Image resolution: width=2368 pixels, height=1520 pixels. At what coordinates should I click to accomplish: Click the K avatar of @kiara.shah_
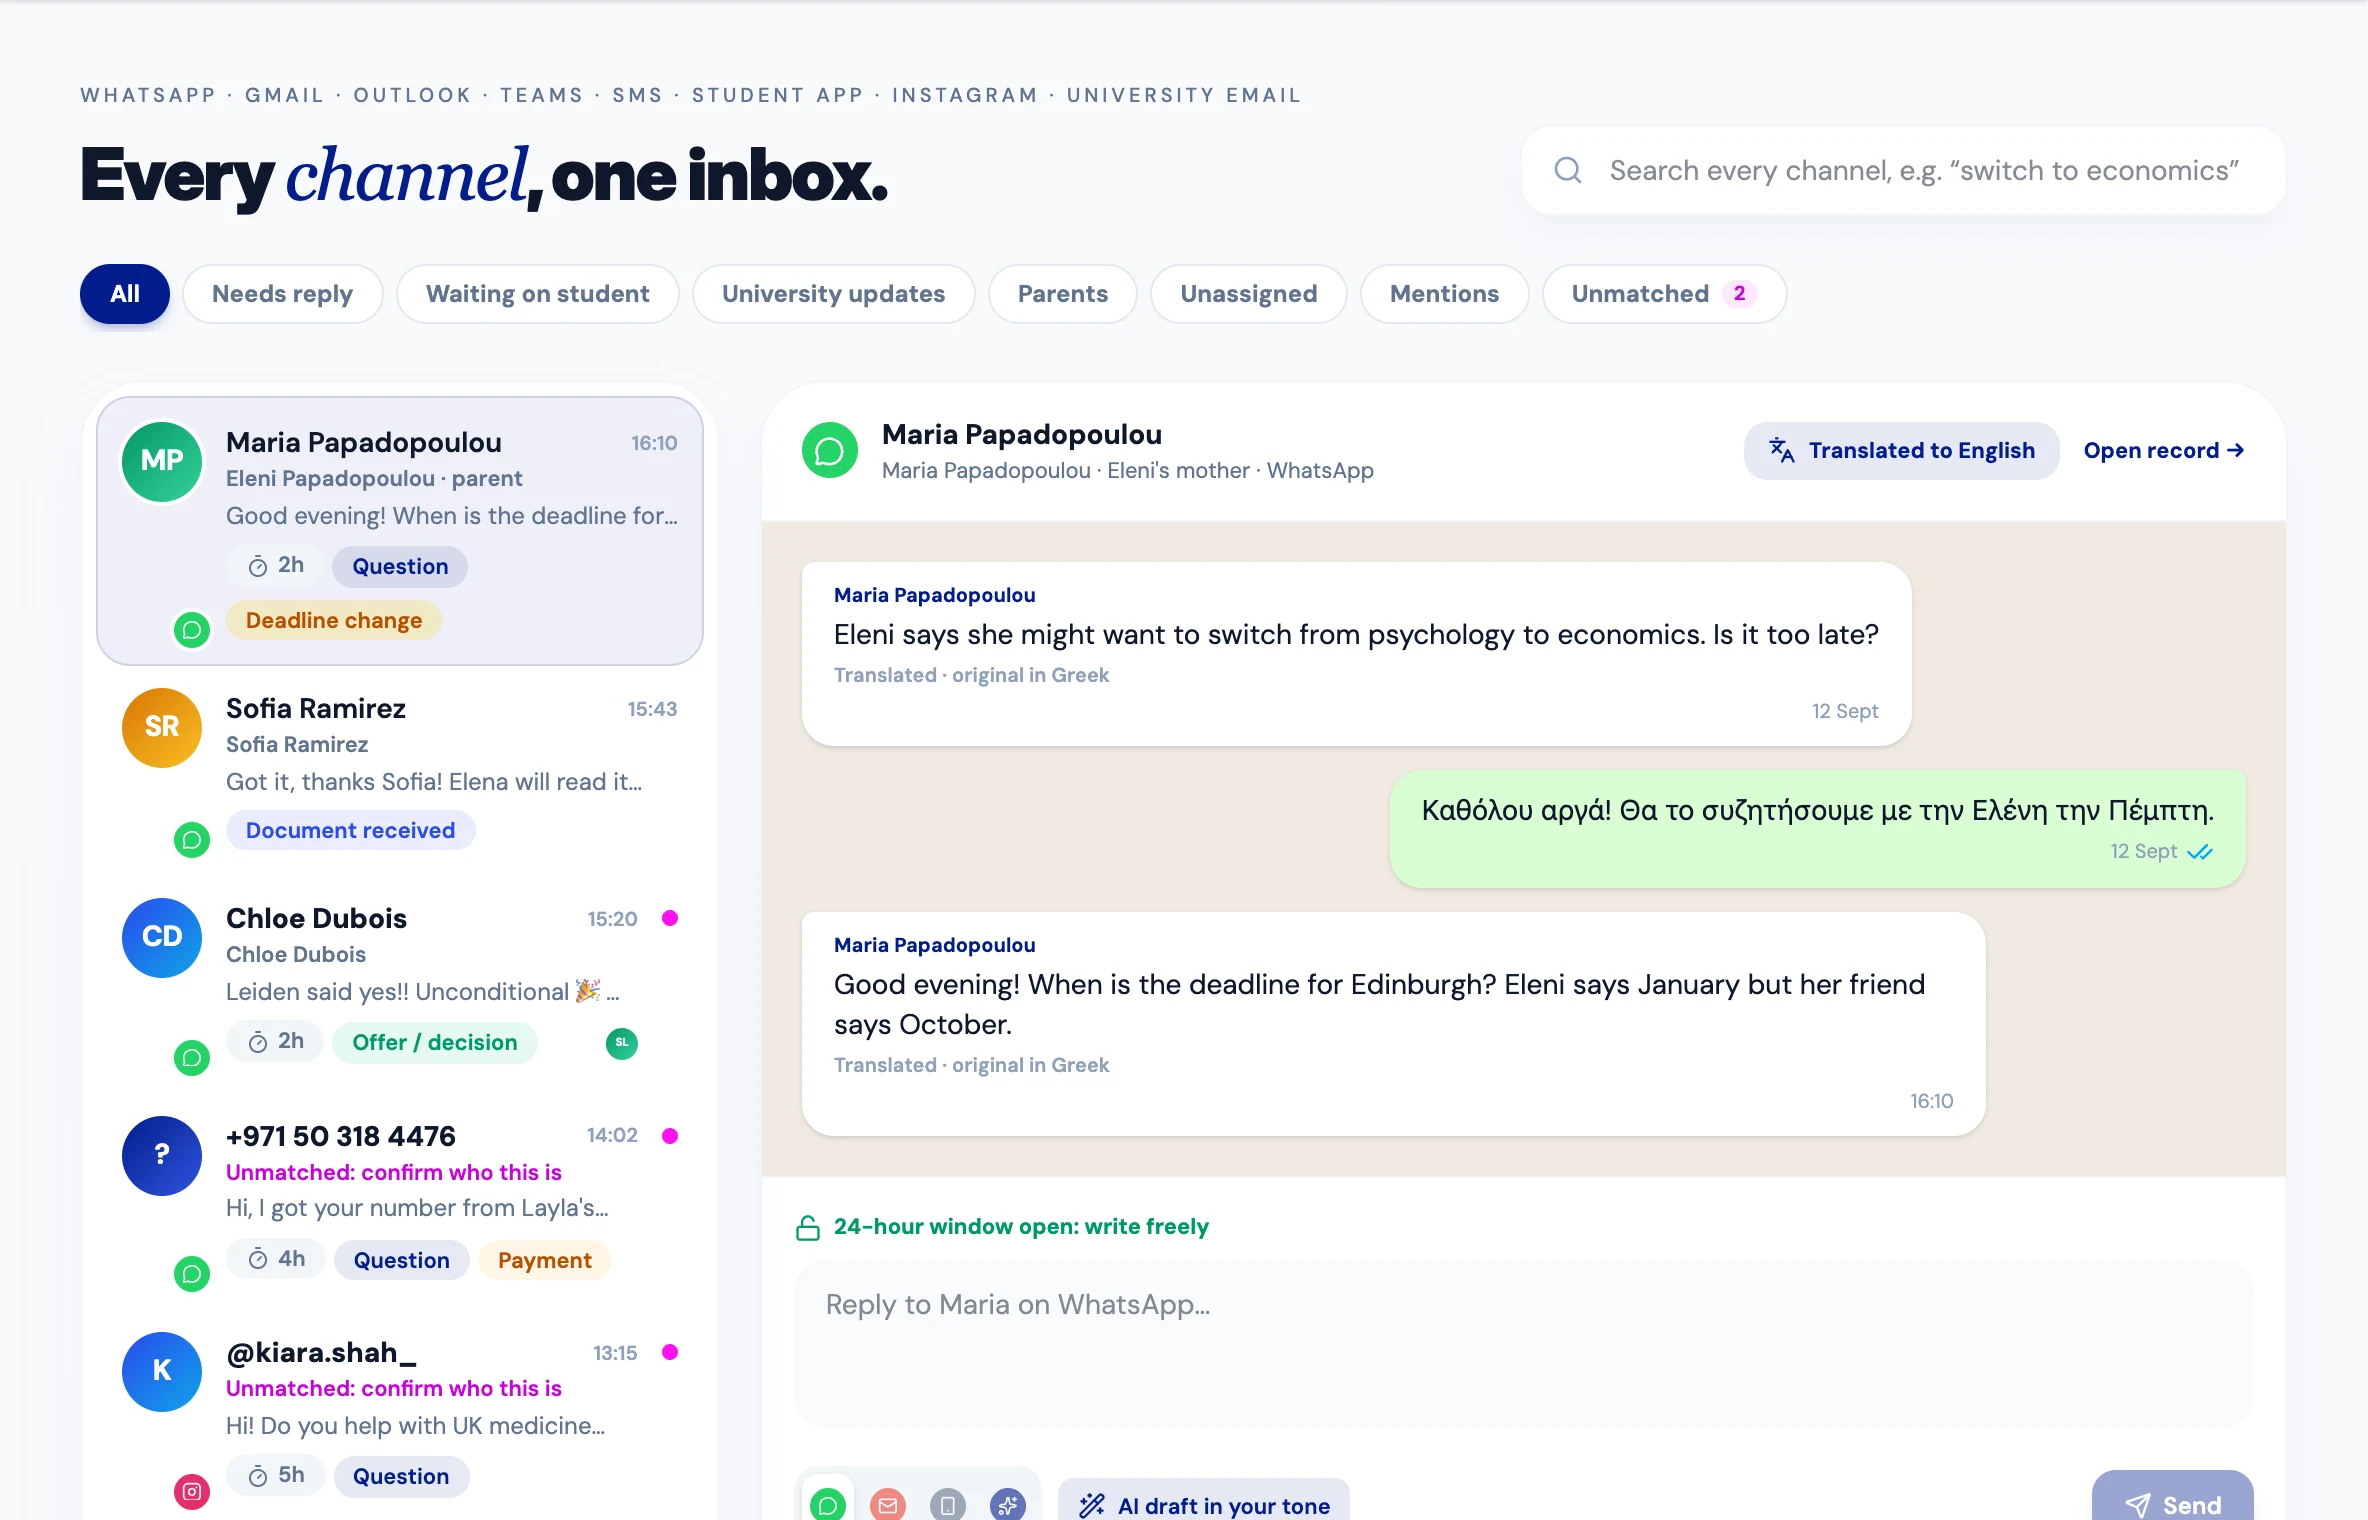point(162,1371)
